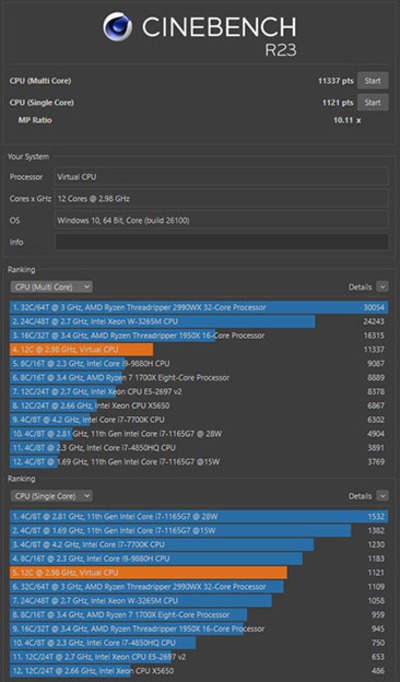Select Ryzen 7 1700X row scoring 8889

click(199, 378)
